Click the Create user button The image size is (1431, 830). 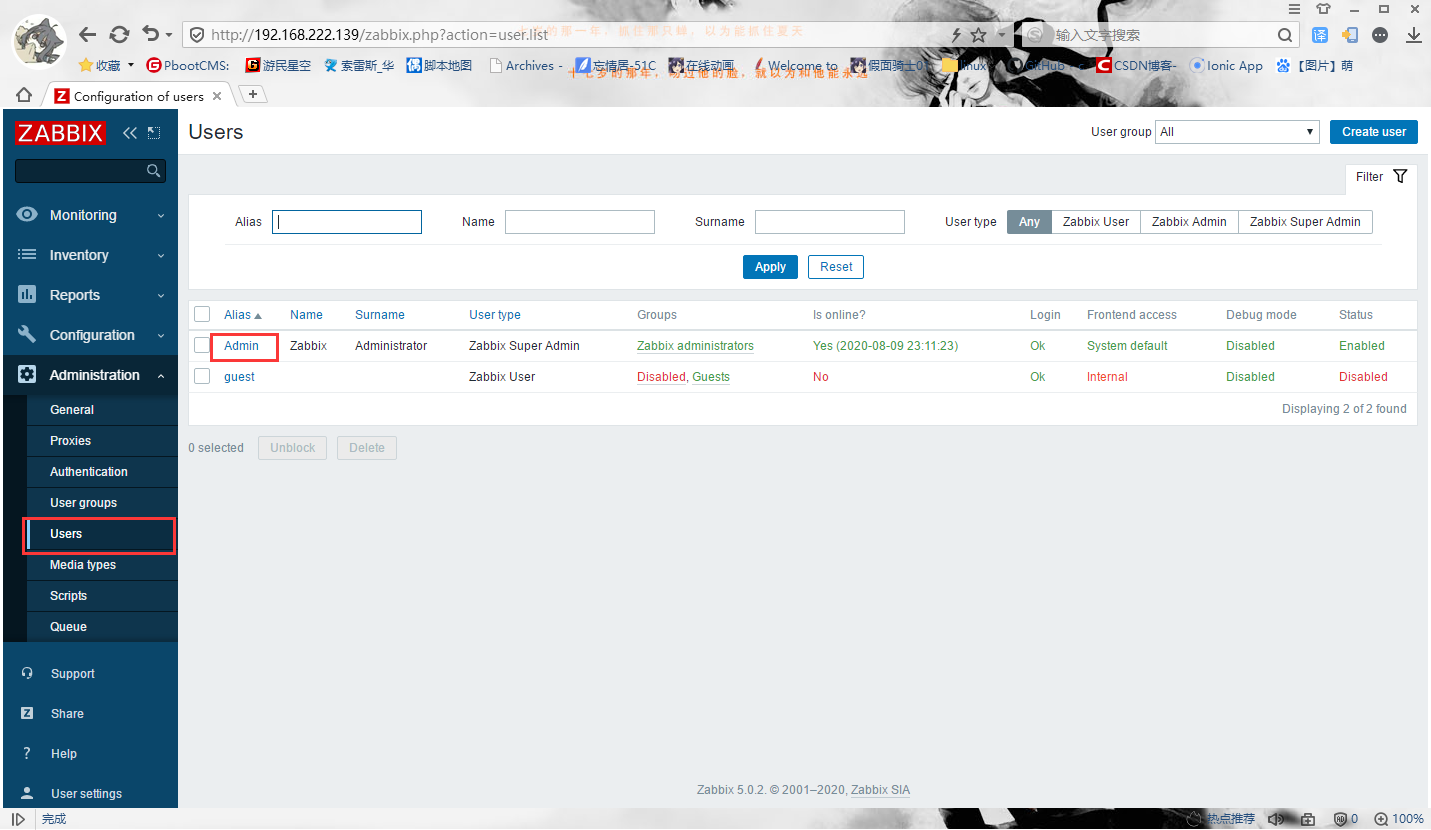pos(1374,132)
